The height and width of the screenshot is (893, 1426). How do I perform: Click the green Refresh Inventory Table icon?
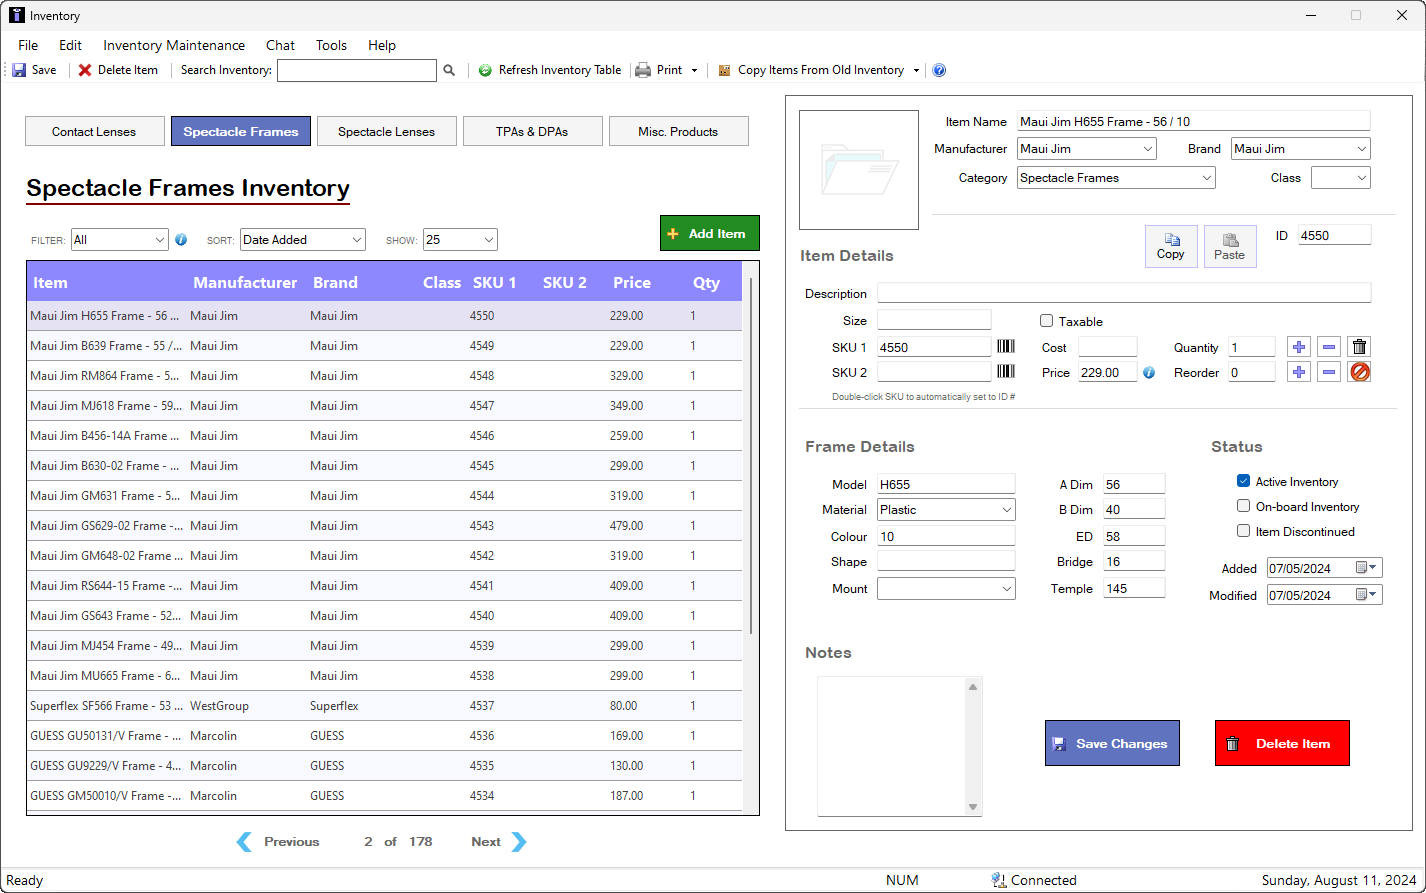[485, 70]
